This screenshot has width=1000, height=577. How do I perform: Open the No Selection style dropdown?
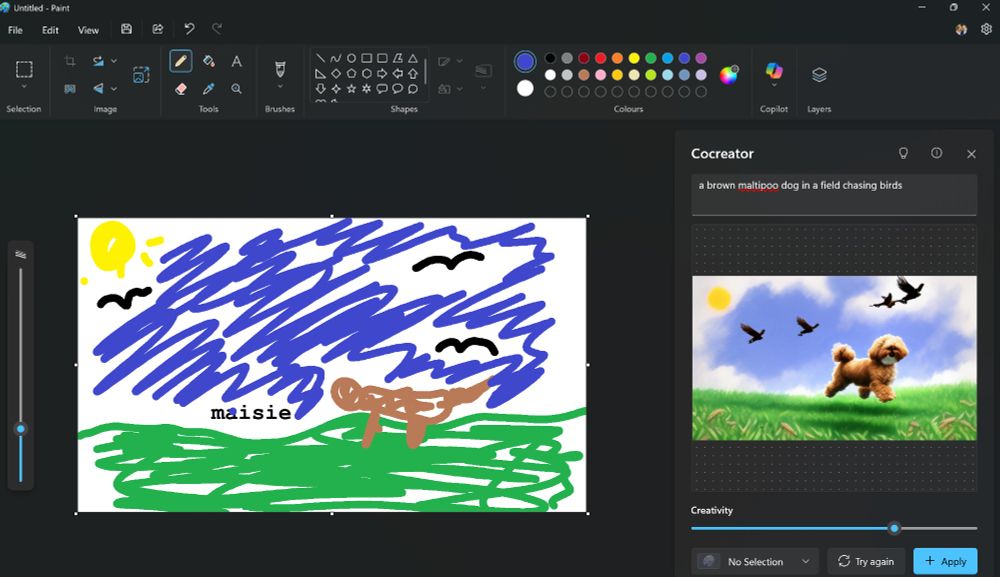(755, 561)
